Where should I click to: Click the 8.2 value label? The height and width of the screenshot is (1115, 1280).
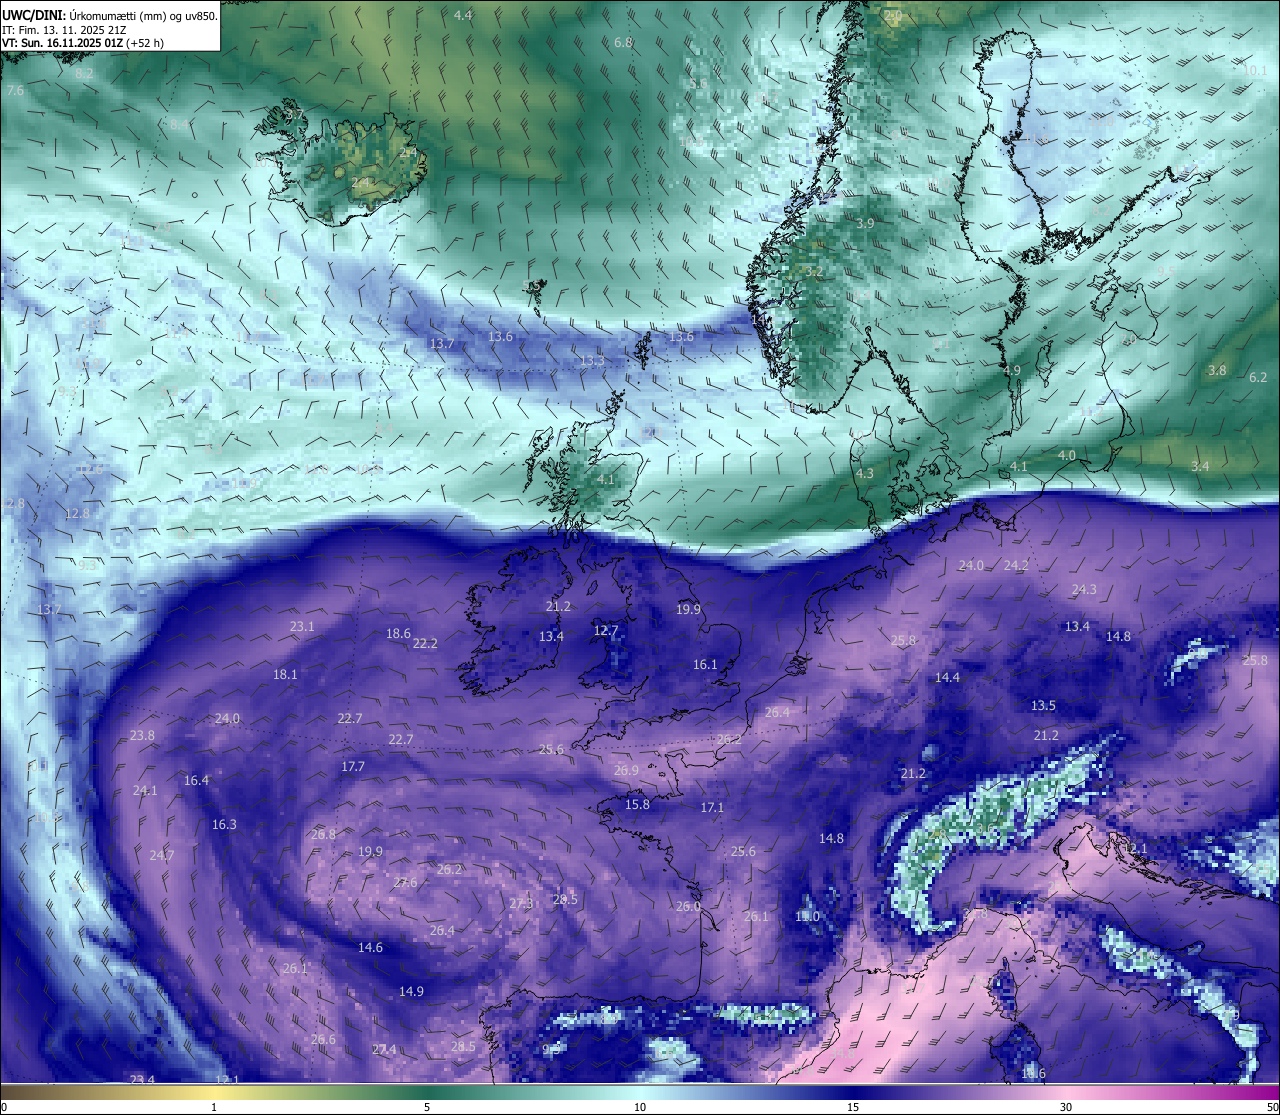pos(84,73)
